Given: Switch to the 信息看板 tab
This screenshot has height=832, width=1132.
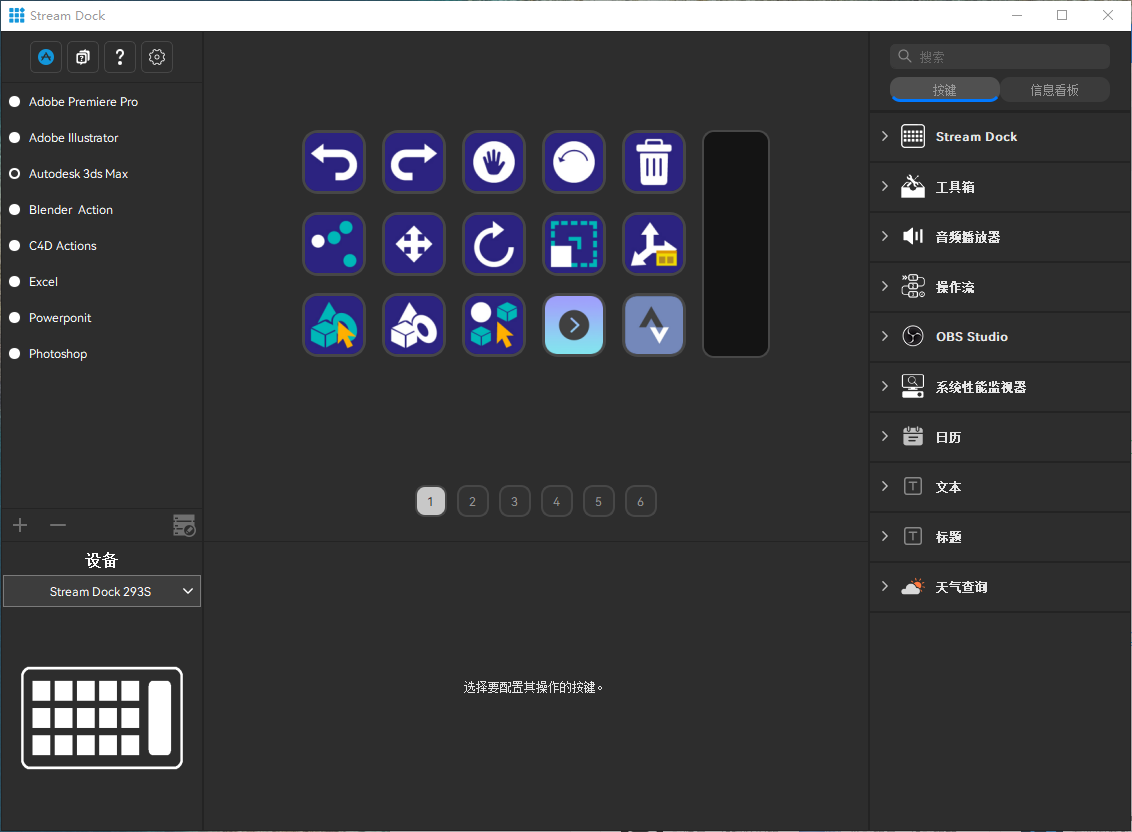Looking at the screenshot, I should 1055,90.
